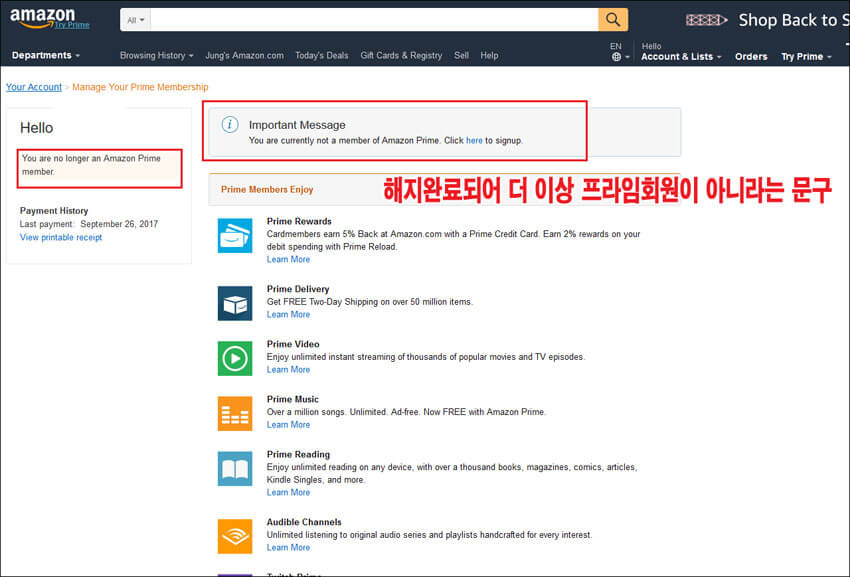Click 'You are no longer an Amazon Prime member' text
Viewport: 850px width, 577px height.
point(91,165)
